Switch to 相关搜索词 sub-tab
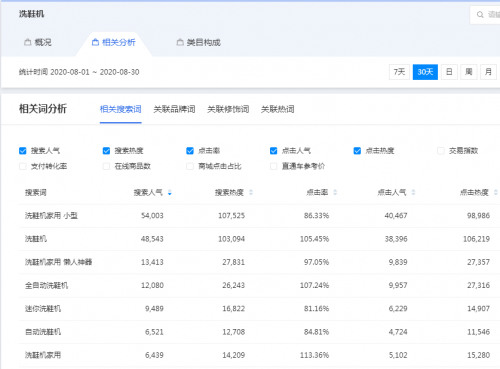500x369 pixels. pos(121,109)
